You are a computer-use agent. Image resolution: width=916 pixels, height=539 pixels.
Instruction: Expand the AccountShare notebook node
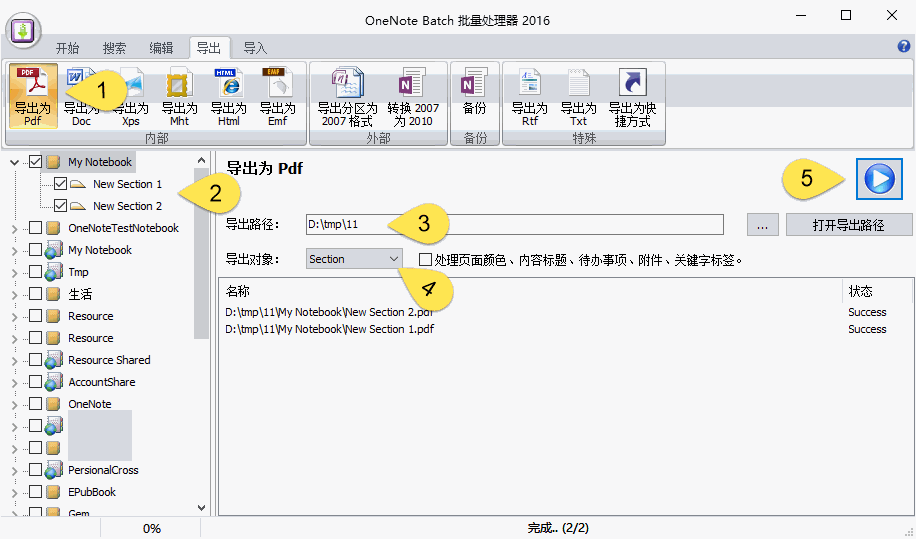pos(15,382)
